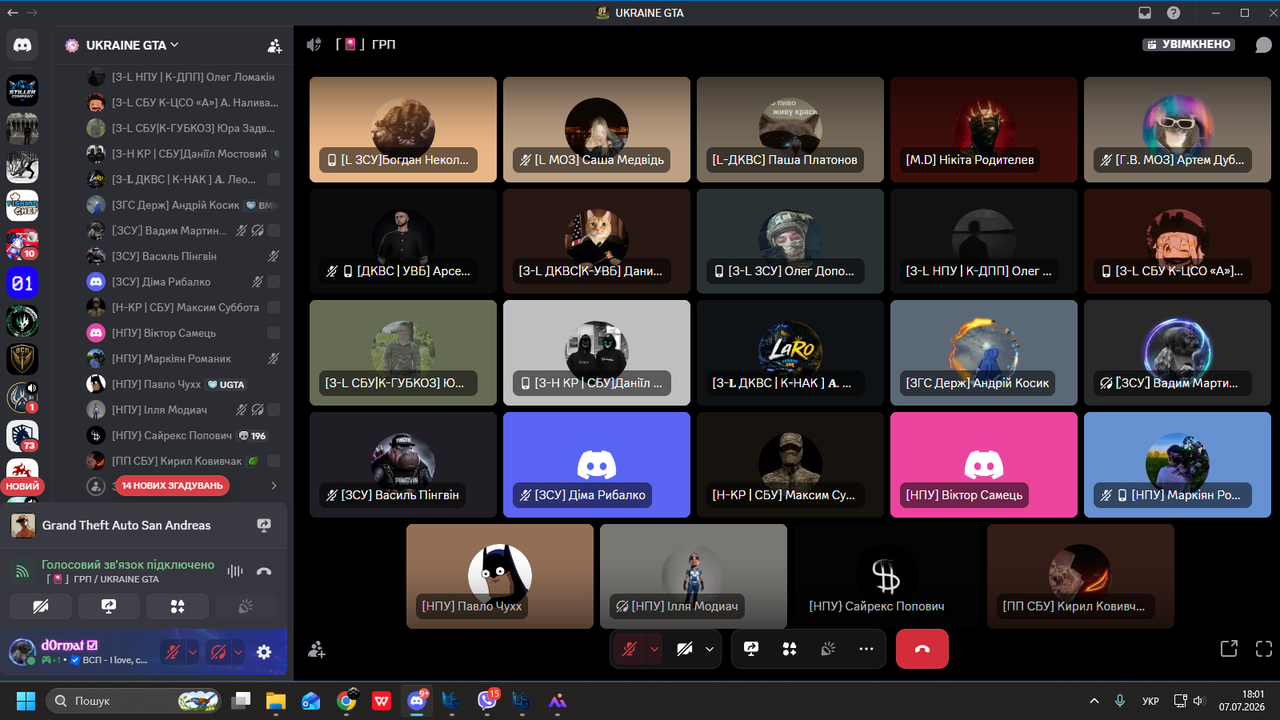Open more options in call toolbar
Image resolution: width=1280 pixels, height=720 pixels.
pos(866,649)
